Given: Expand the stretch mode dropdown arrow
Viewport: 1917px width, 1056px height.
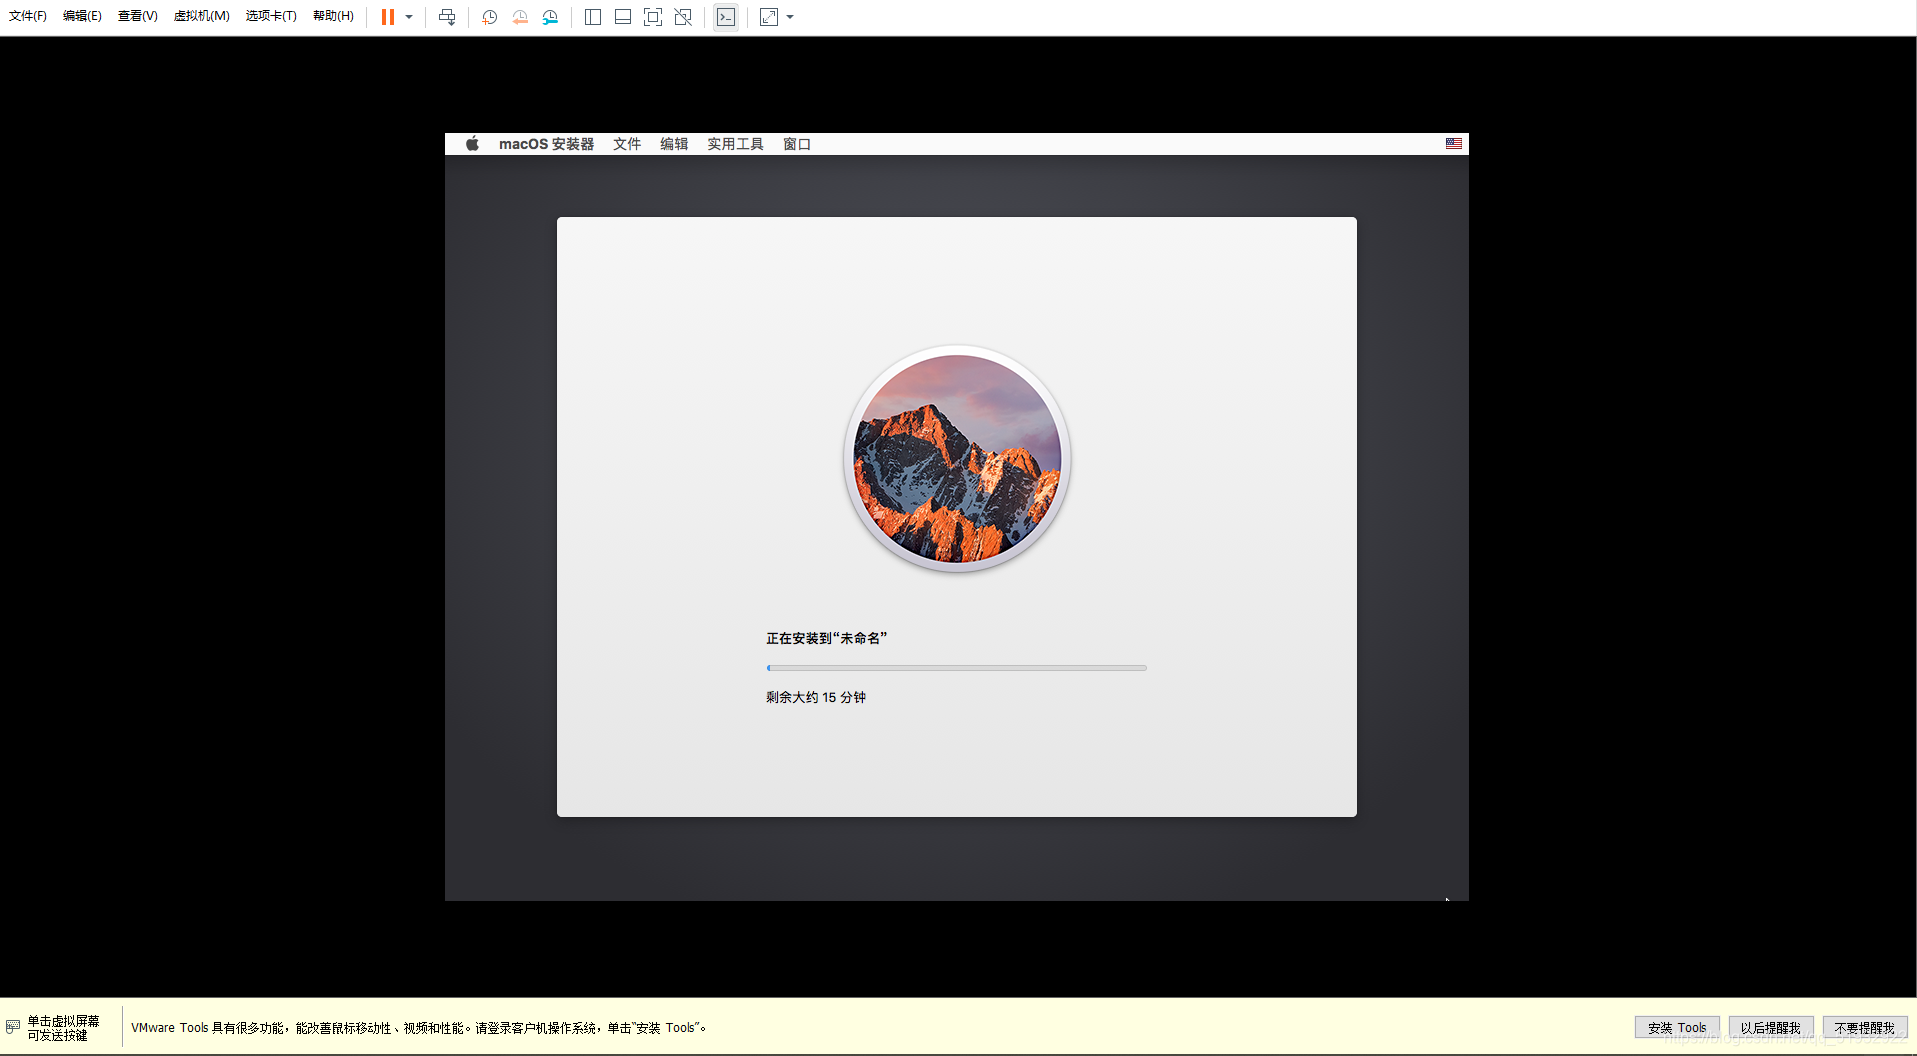Looking at the screenshot, I should (x=790, y=17).
